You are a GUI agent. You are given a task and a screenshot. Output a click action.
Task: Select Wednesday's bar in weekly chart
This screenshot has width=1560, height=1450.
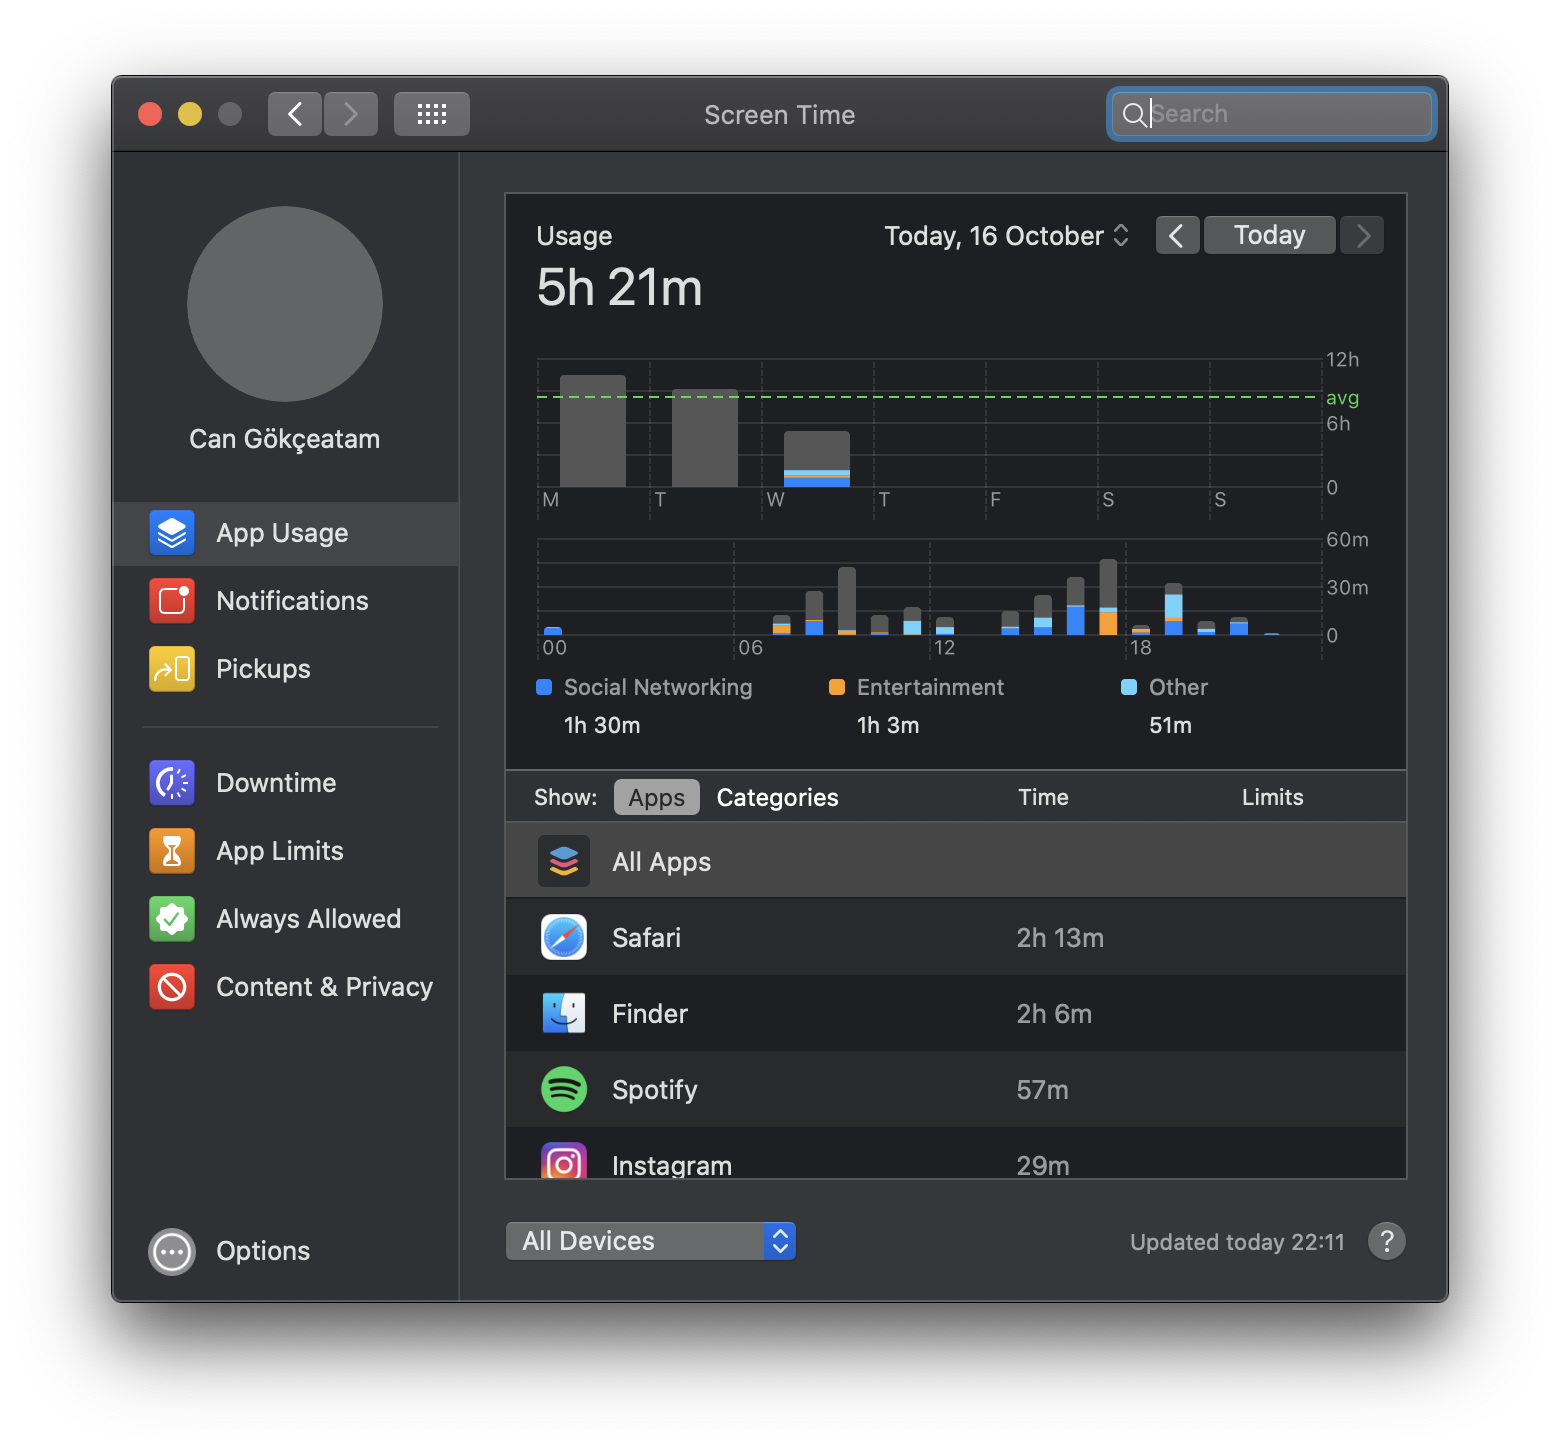tap(817, 459)
